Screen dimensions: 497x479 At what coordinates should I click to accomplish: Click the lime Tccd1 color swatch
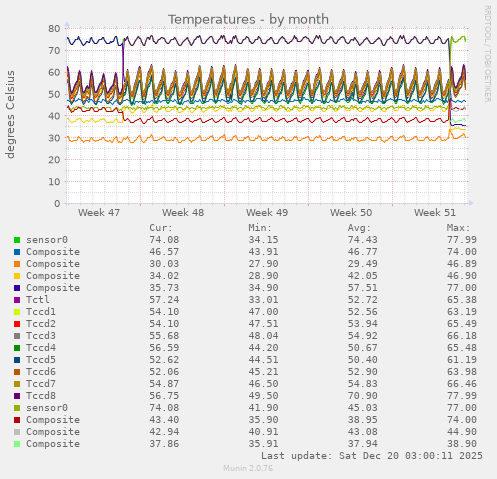[17, 312]
